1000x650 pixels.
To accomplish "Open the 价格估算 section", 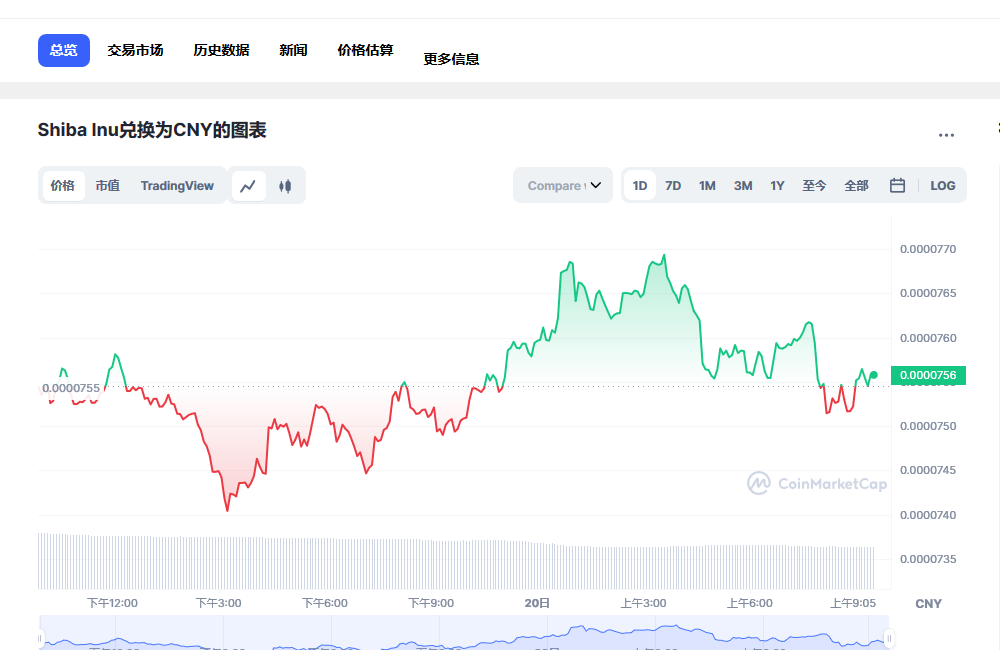I will 365,49.
